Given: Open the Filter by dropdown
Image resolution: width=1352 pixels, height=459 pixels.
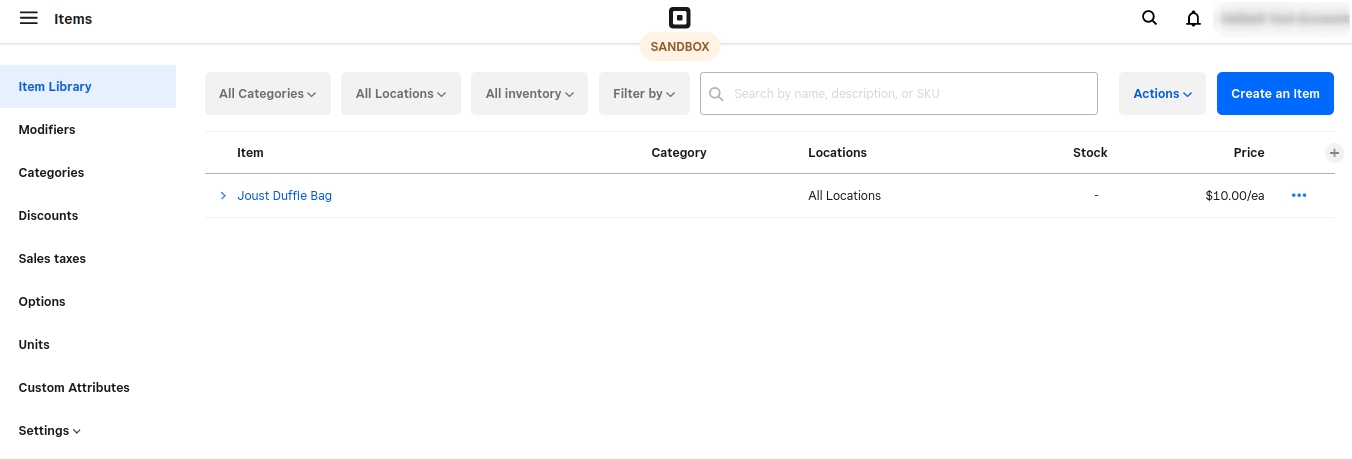Looking at the screenshot, I should click(x=644, y=94).
